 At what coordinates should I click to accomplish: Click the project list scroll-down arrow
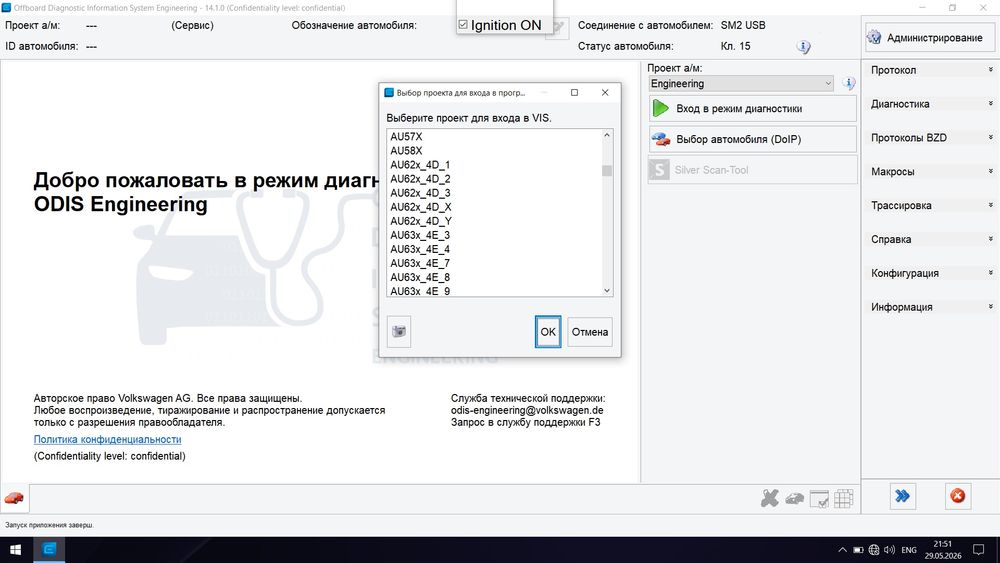point(607,290)
